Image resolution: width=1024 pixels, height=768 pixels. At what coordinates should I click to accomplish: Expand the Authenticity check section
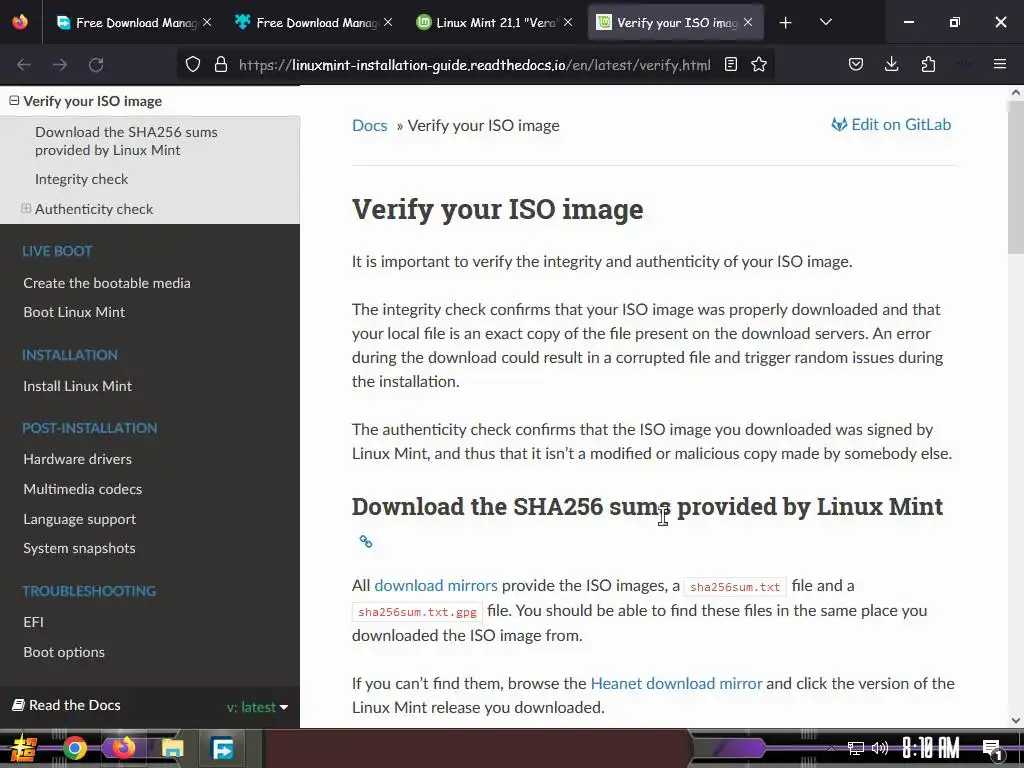click(26, 208)
